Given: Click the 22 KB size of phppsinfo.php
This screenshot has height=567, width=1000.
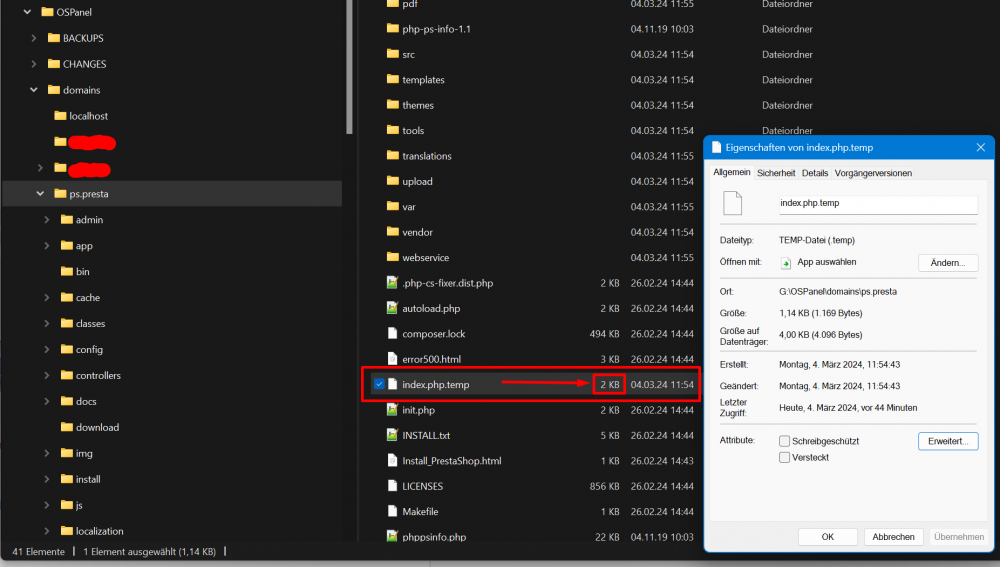Looking at the screenshot, I should (607, 536).
